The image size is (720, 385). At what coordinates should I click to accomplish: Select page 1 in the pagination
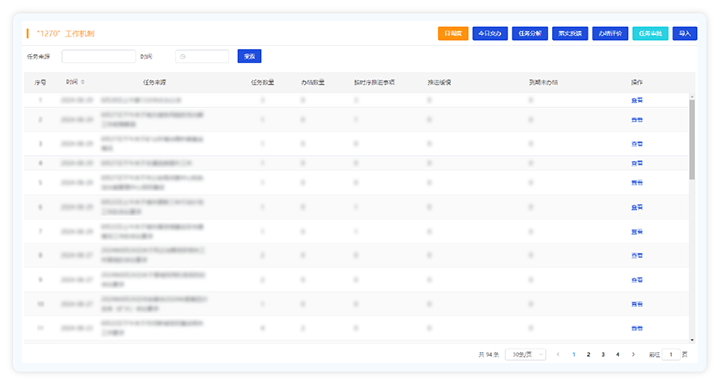pyautogui.click(x=574, y=354)
